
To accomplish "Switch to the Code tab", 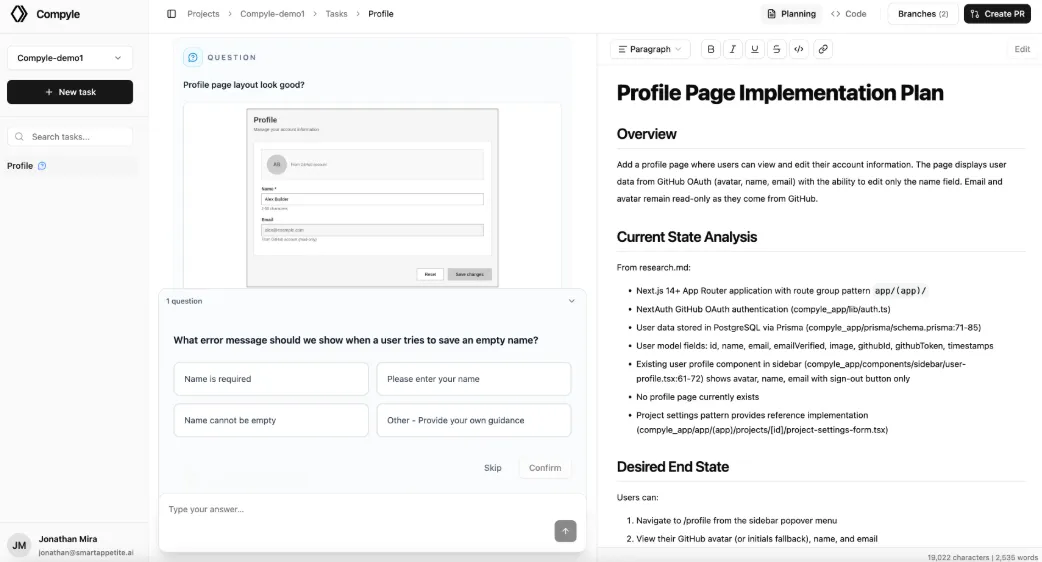I will (848, 14).
